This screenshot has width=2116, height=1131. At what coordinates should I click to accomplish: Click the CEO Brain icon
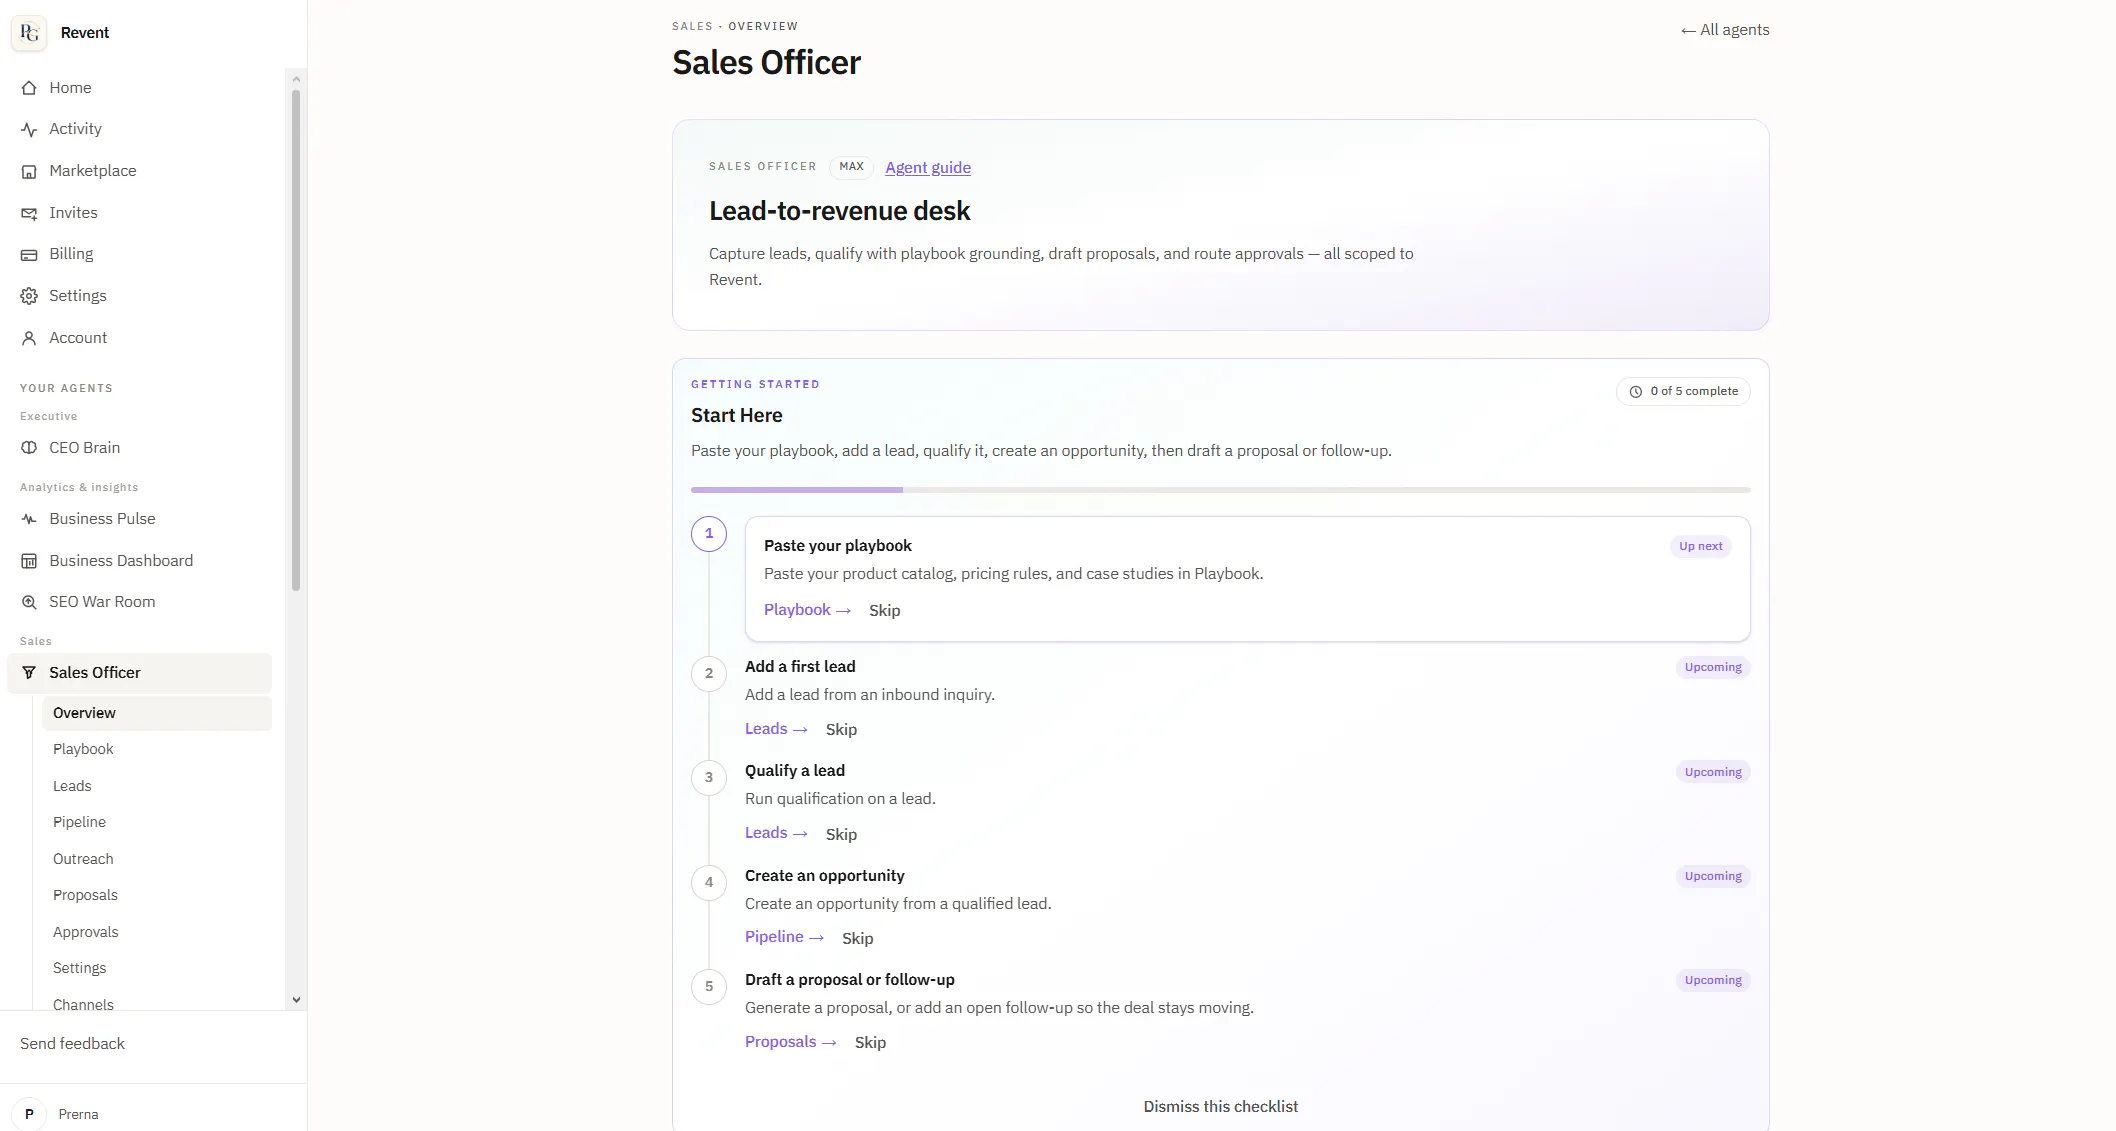pyautogui.click(x=29, y=448)
